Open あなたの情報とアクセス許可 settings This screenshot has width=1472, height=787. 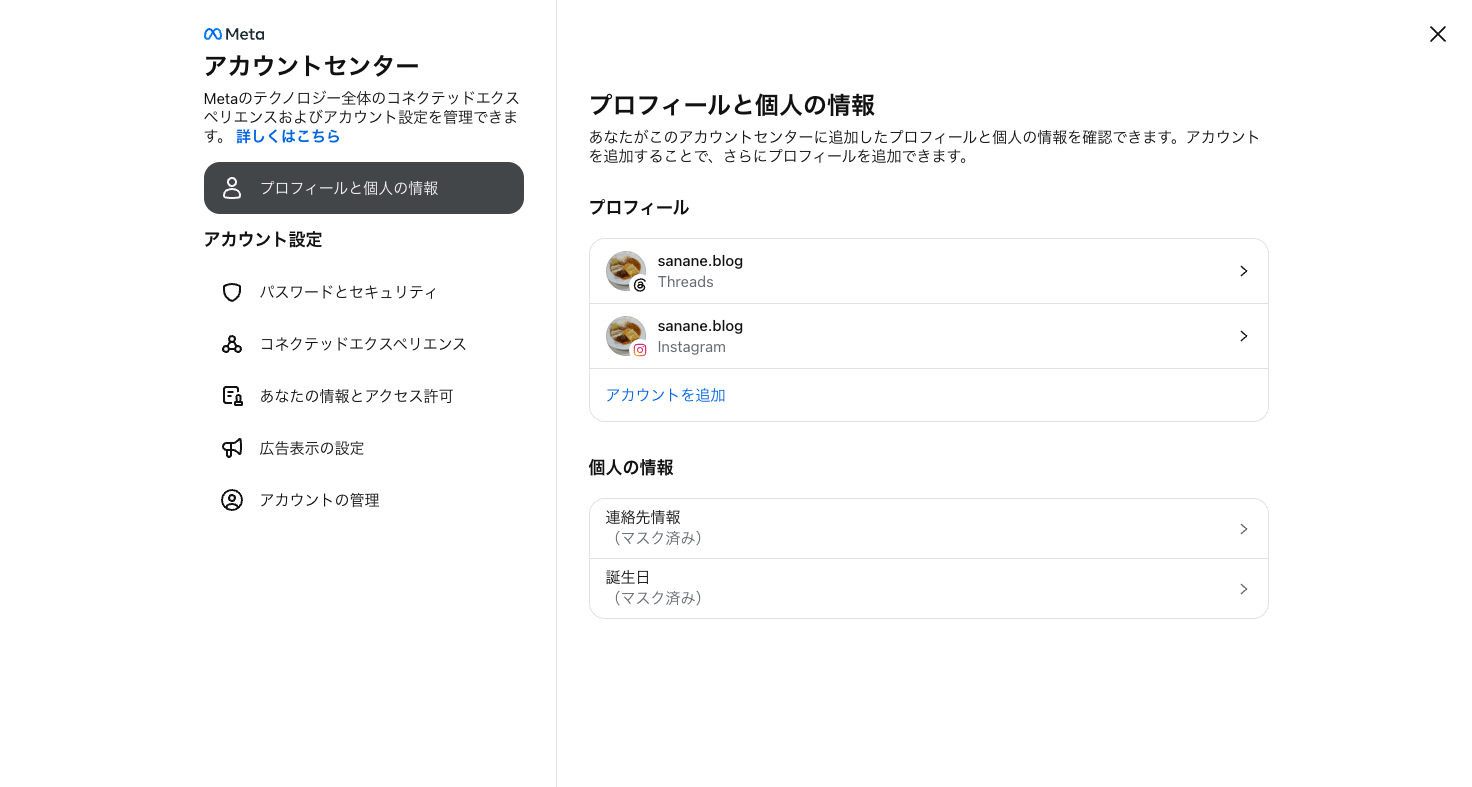coord(364,396)
